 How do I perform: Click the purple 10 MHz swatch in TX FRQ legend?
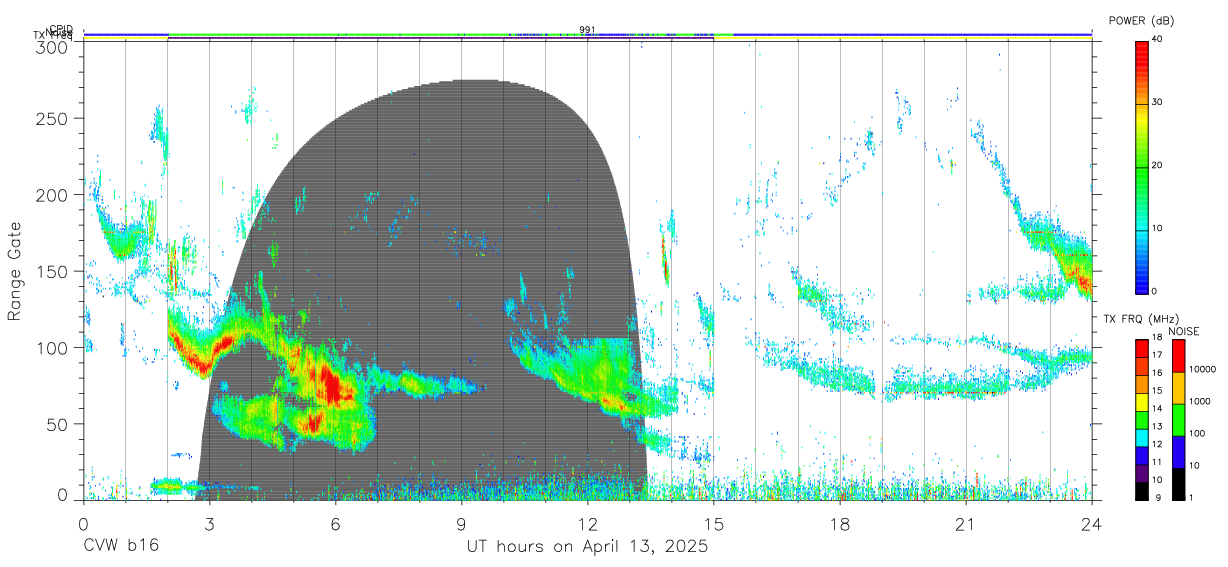[1142, 475]
